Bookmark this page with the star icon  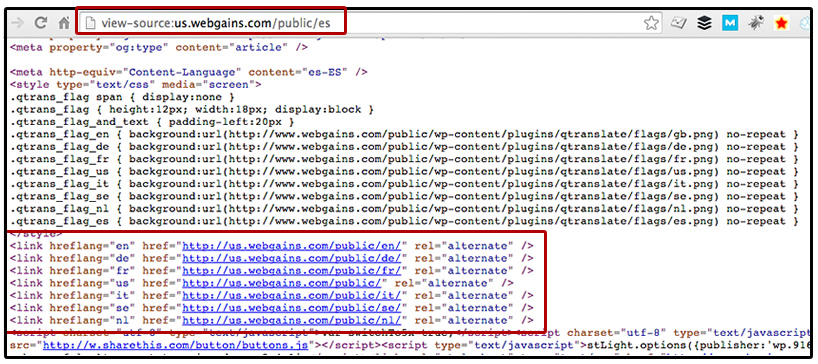651,22
